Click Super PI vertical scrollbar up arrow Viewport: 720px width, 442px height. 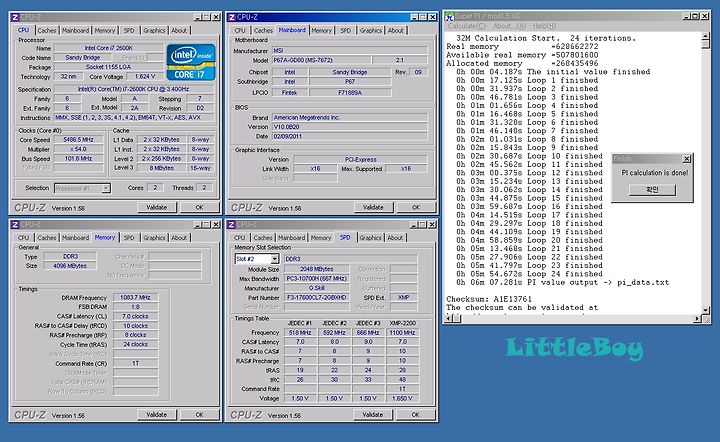pos(706,36)
